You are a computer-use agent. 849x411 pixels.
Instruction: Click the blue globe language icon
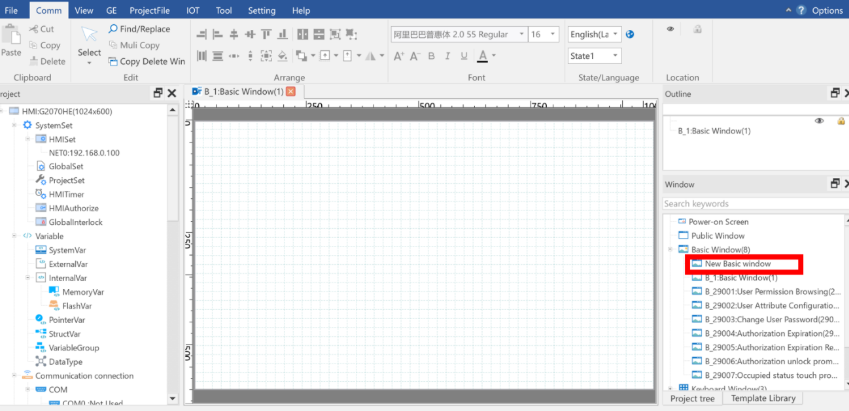pyautogui.click(x=630, y=34)
